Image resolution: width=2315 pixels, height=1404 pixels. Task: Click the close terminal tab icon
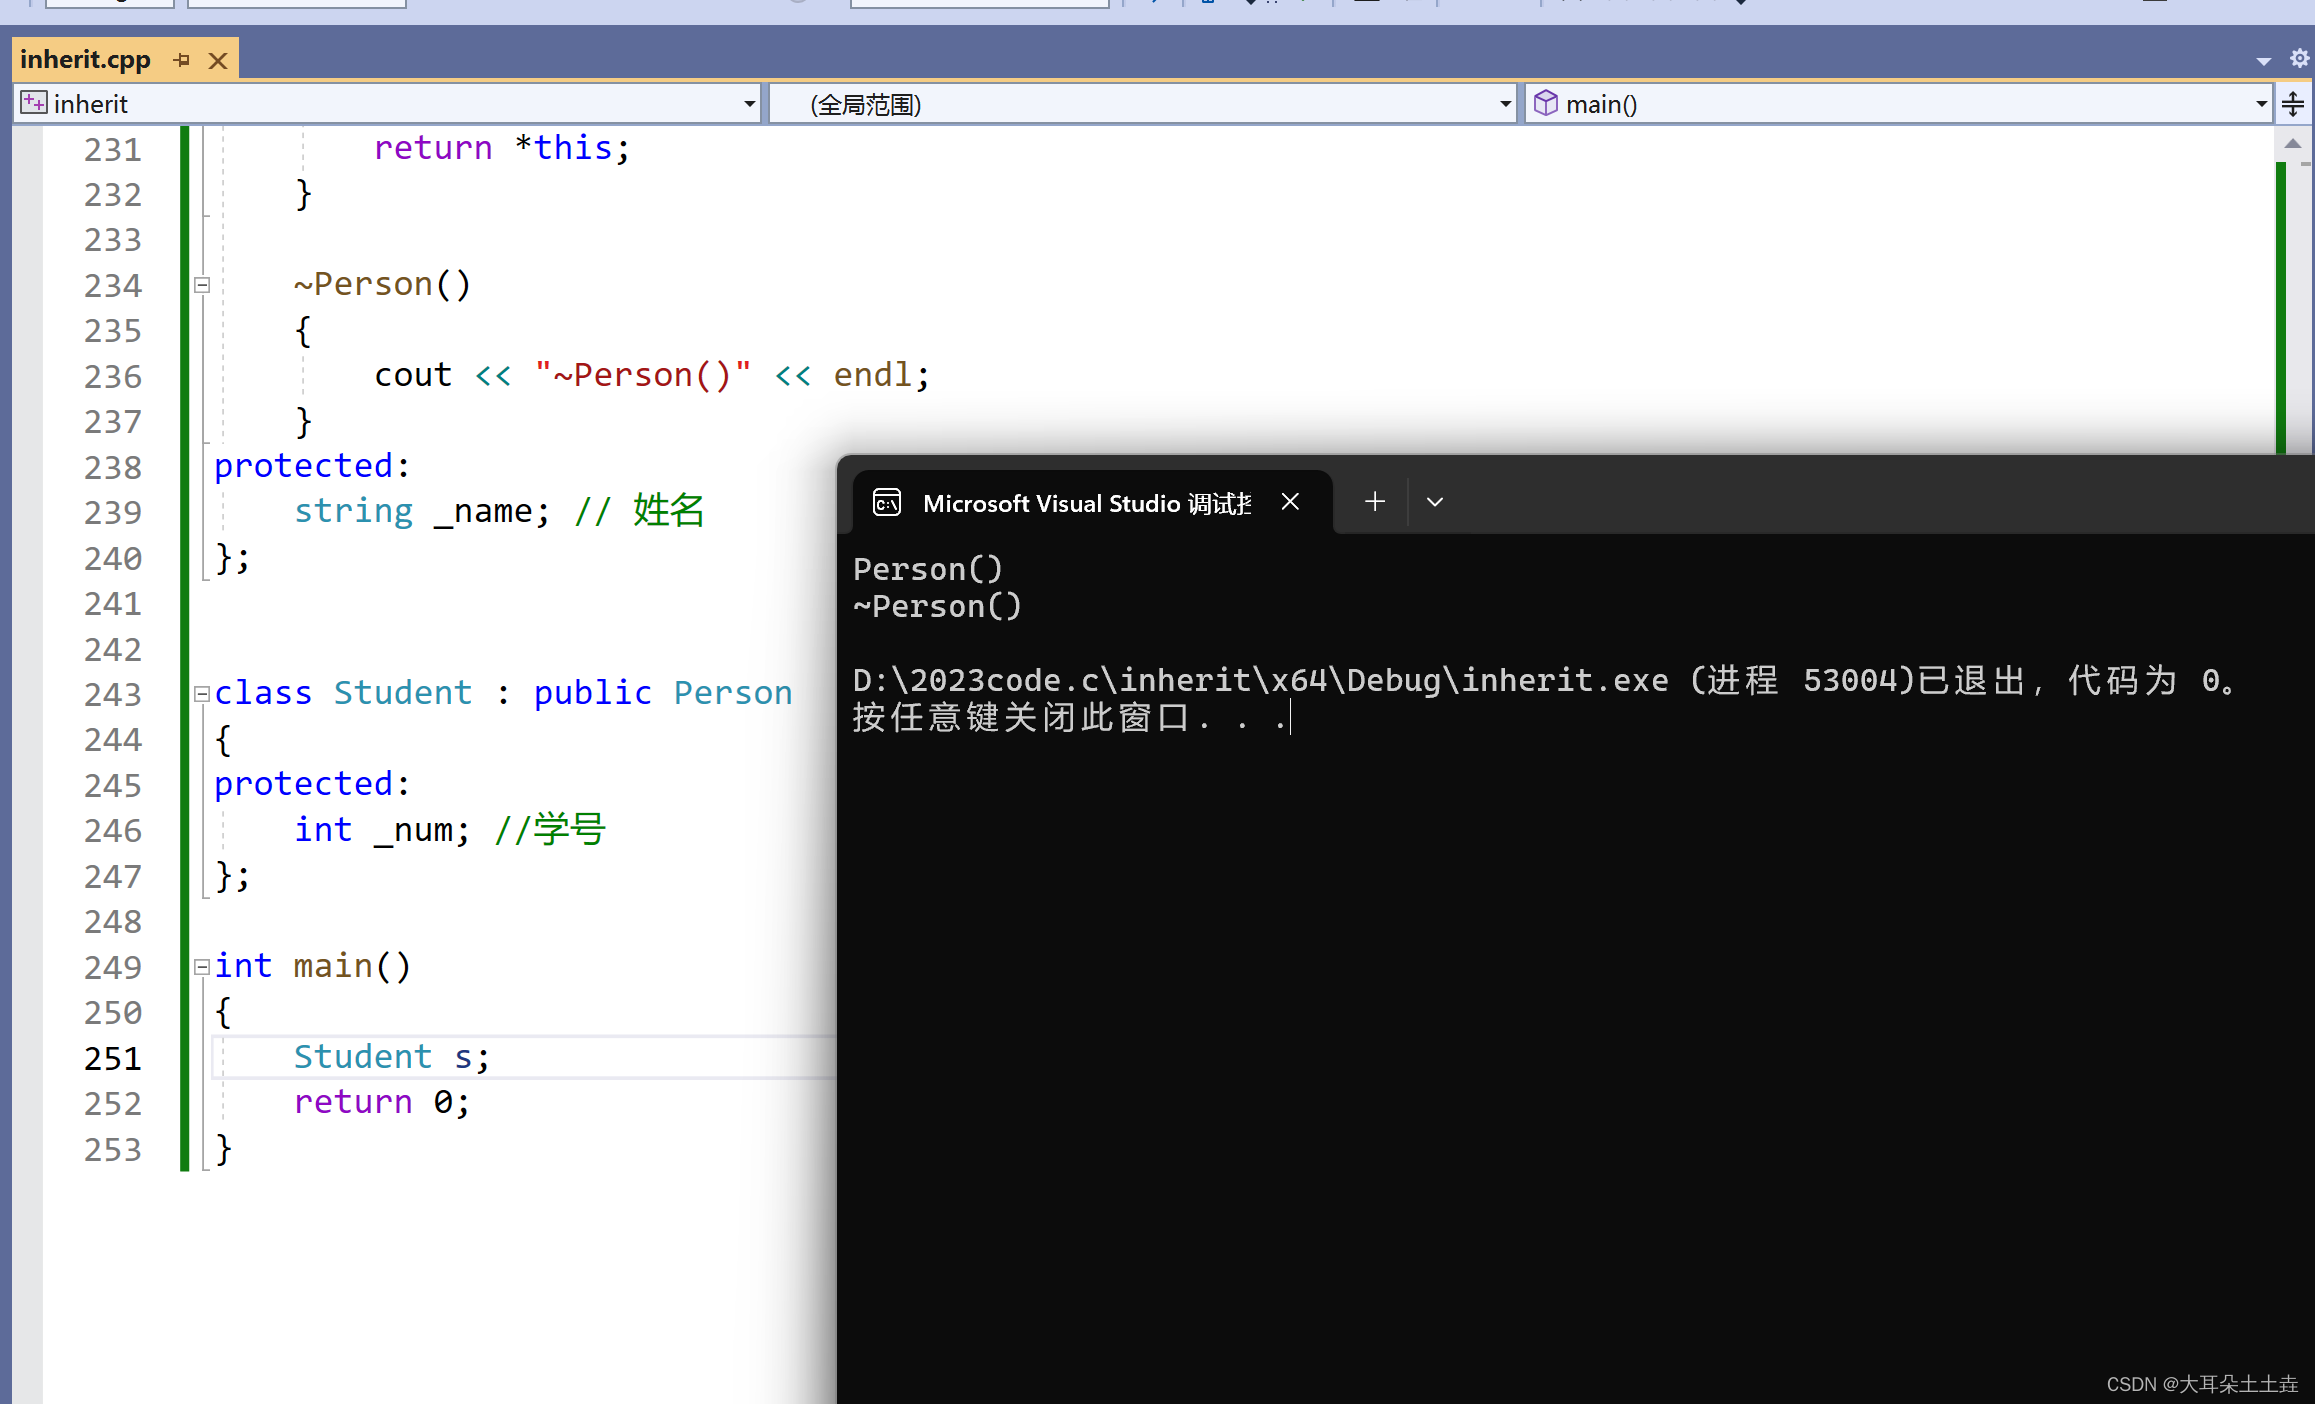[1288, 501]
